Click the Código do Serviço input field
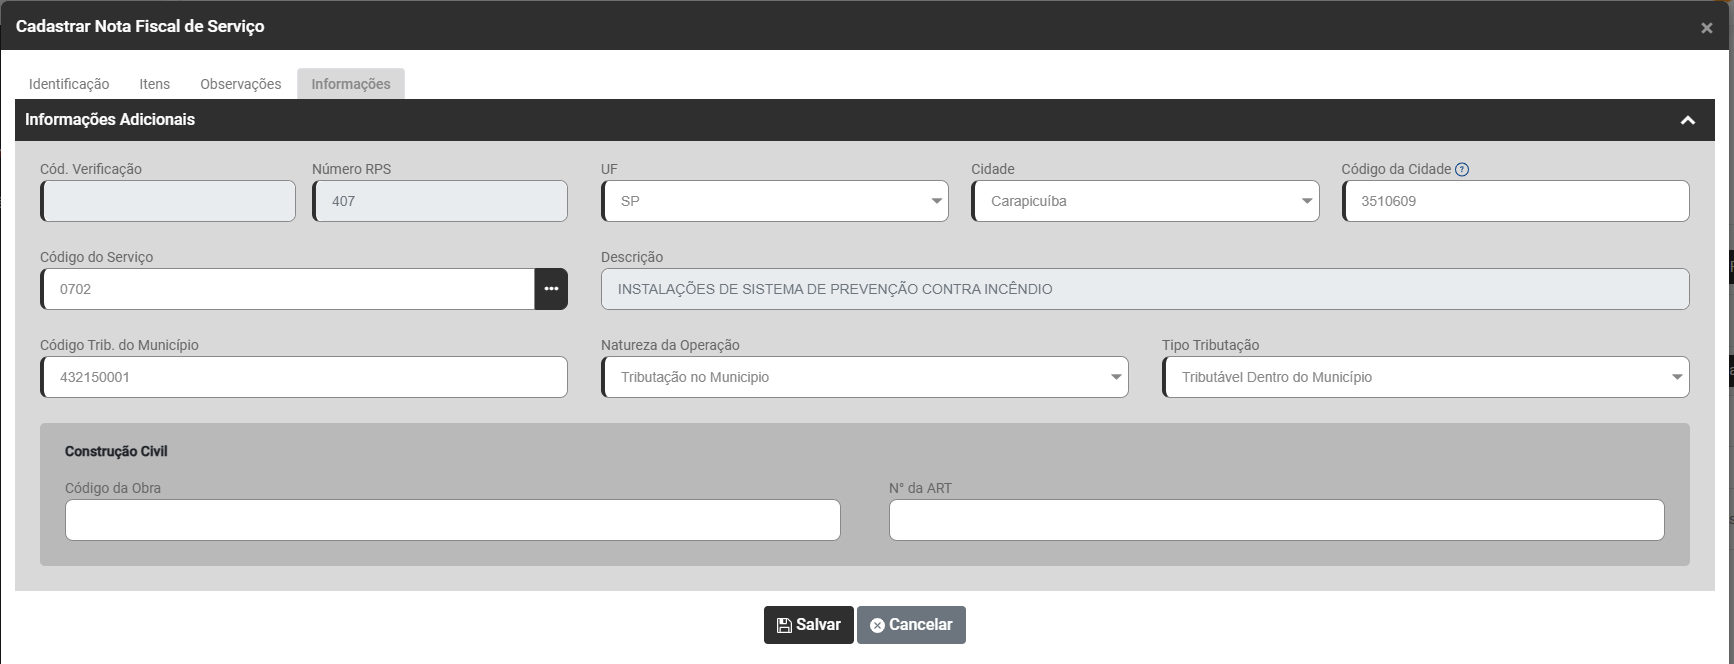 288,289
